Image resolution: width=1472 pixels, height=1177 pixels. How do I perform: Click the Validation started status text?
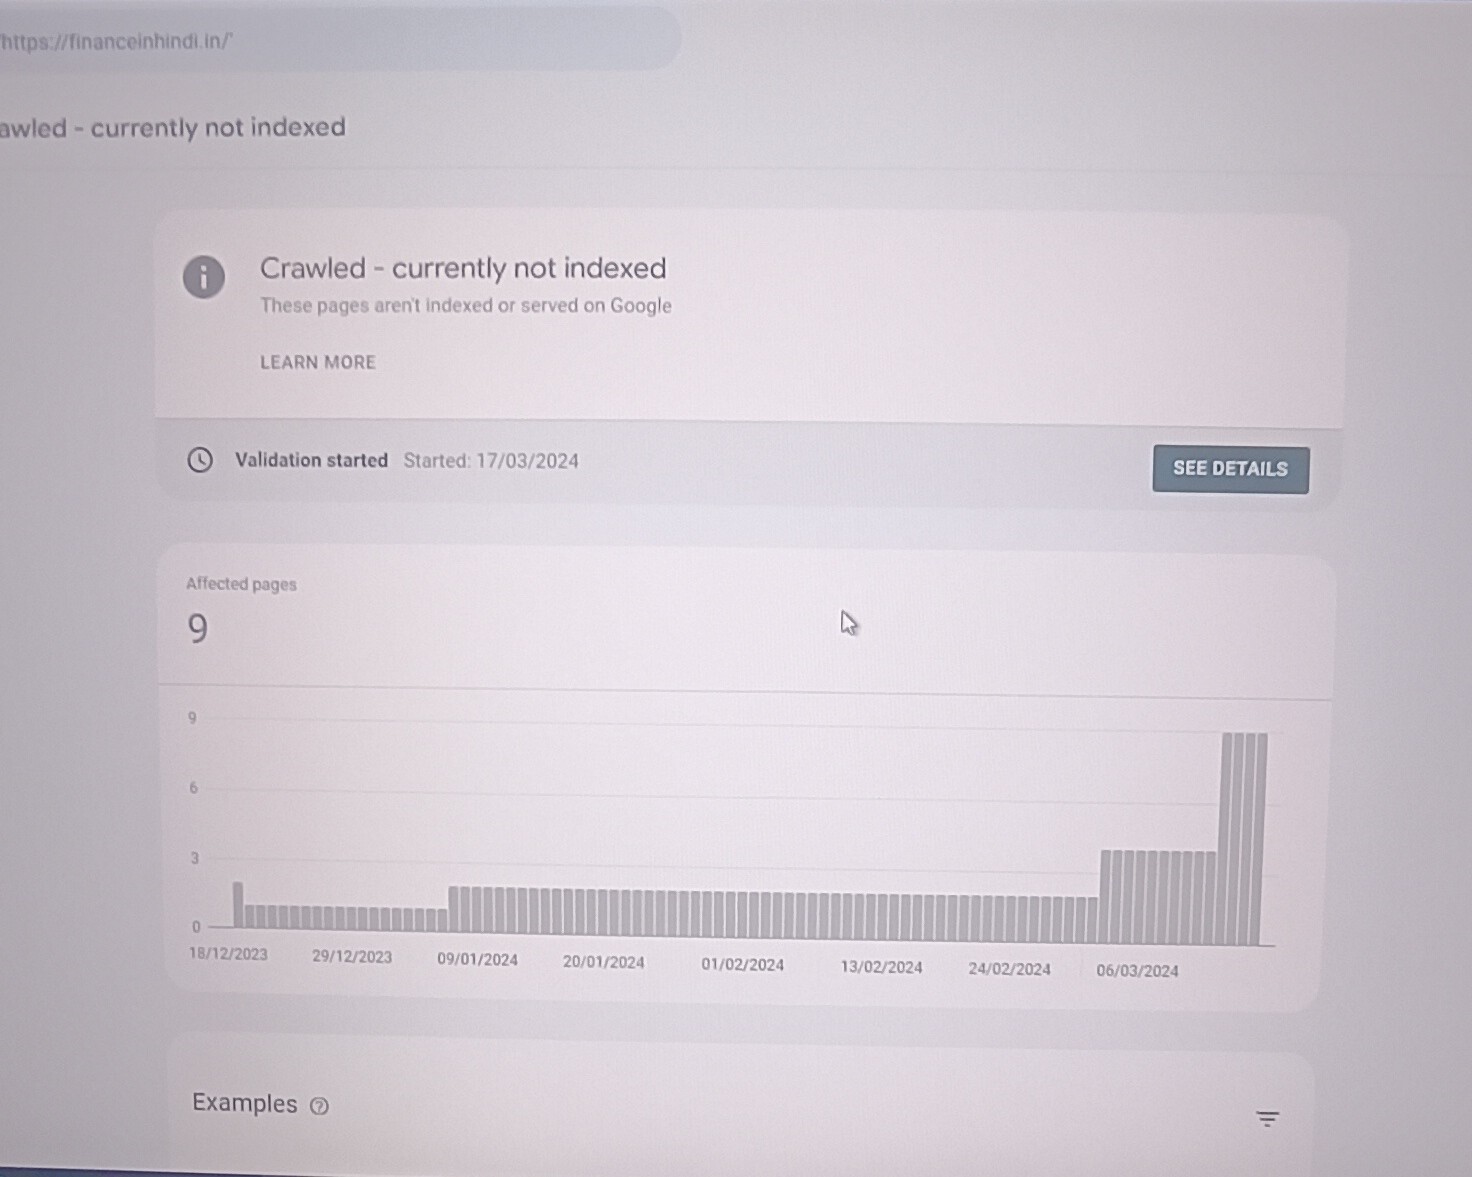click(311, 460)
